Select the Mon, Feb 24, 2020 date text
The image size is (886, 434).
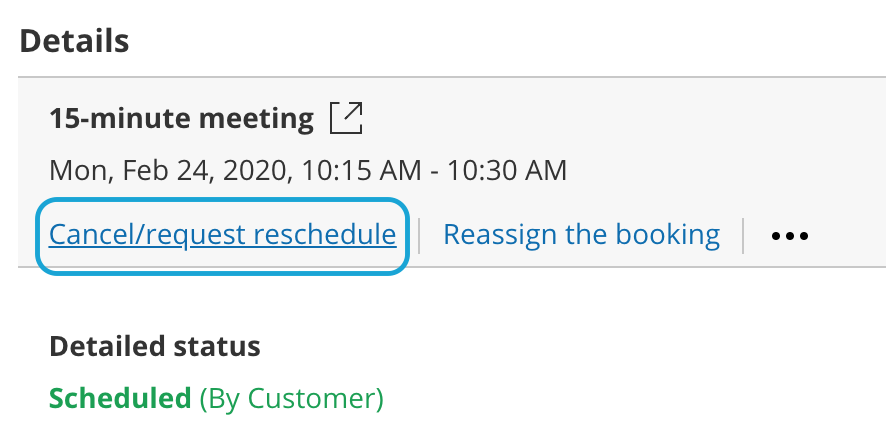(x=164, y=170)
